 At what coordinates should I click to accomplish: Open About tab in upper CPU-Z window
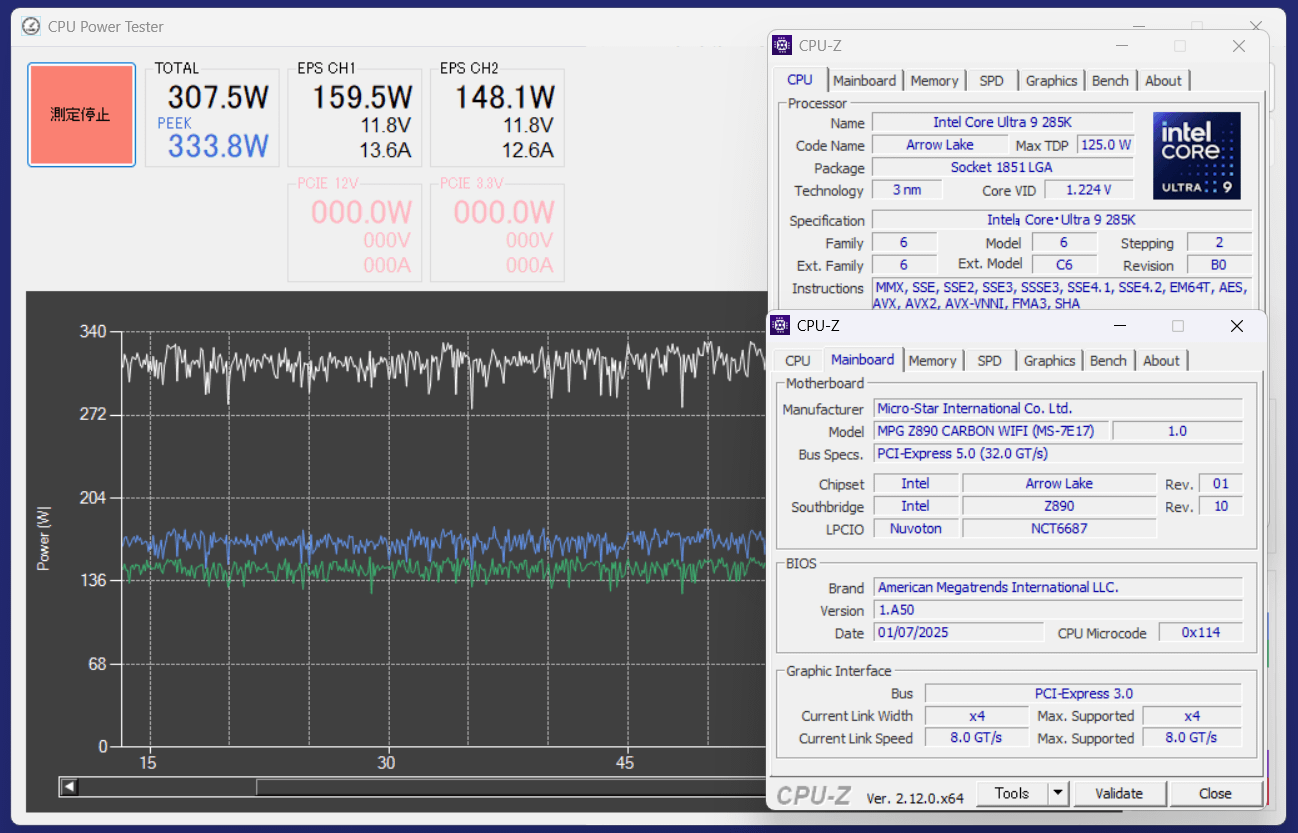tap(1163, 81)
